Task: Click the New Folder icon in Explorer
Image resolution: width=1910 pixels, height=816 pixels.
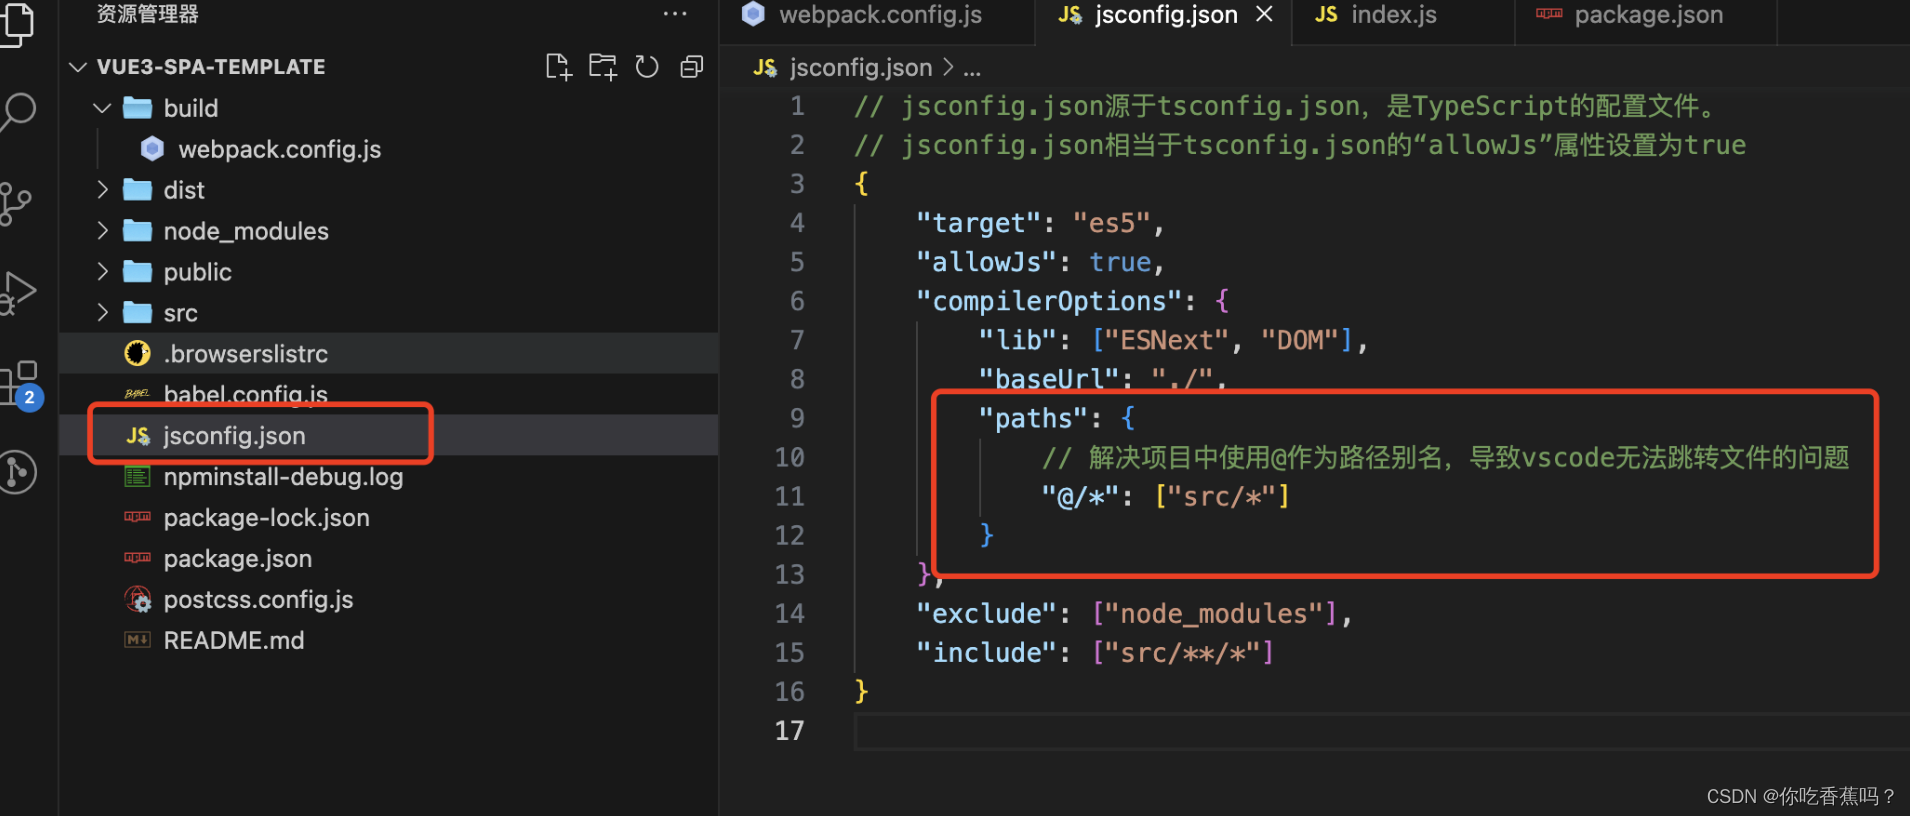Action: click(603, 67)
